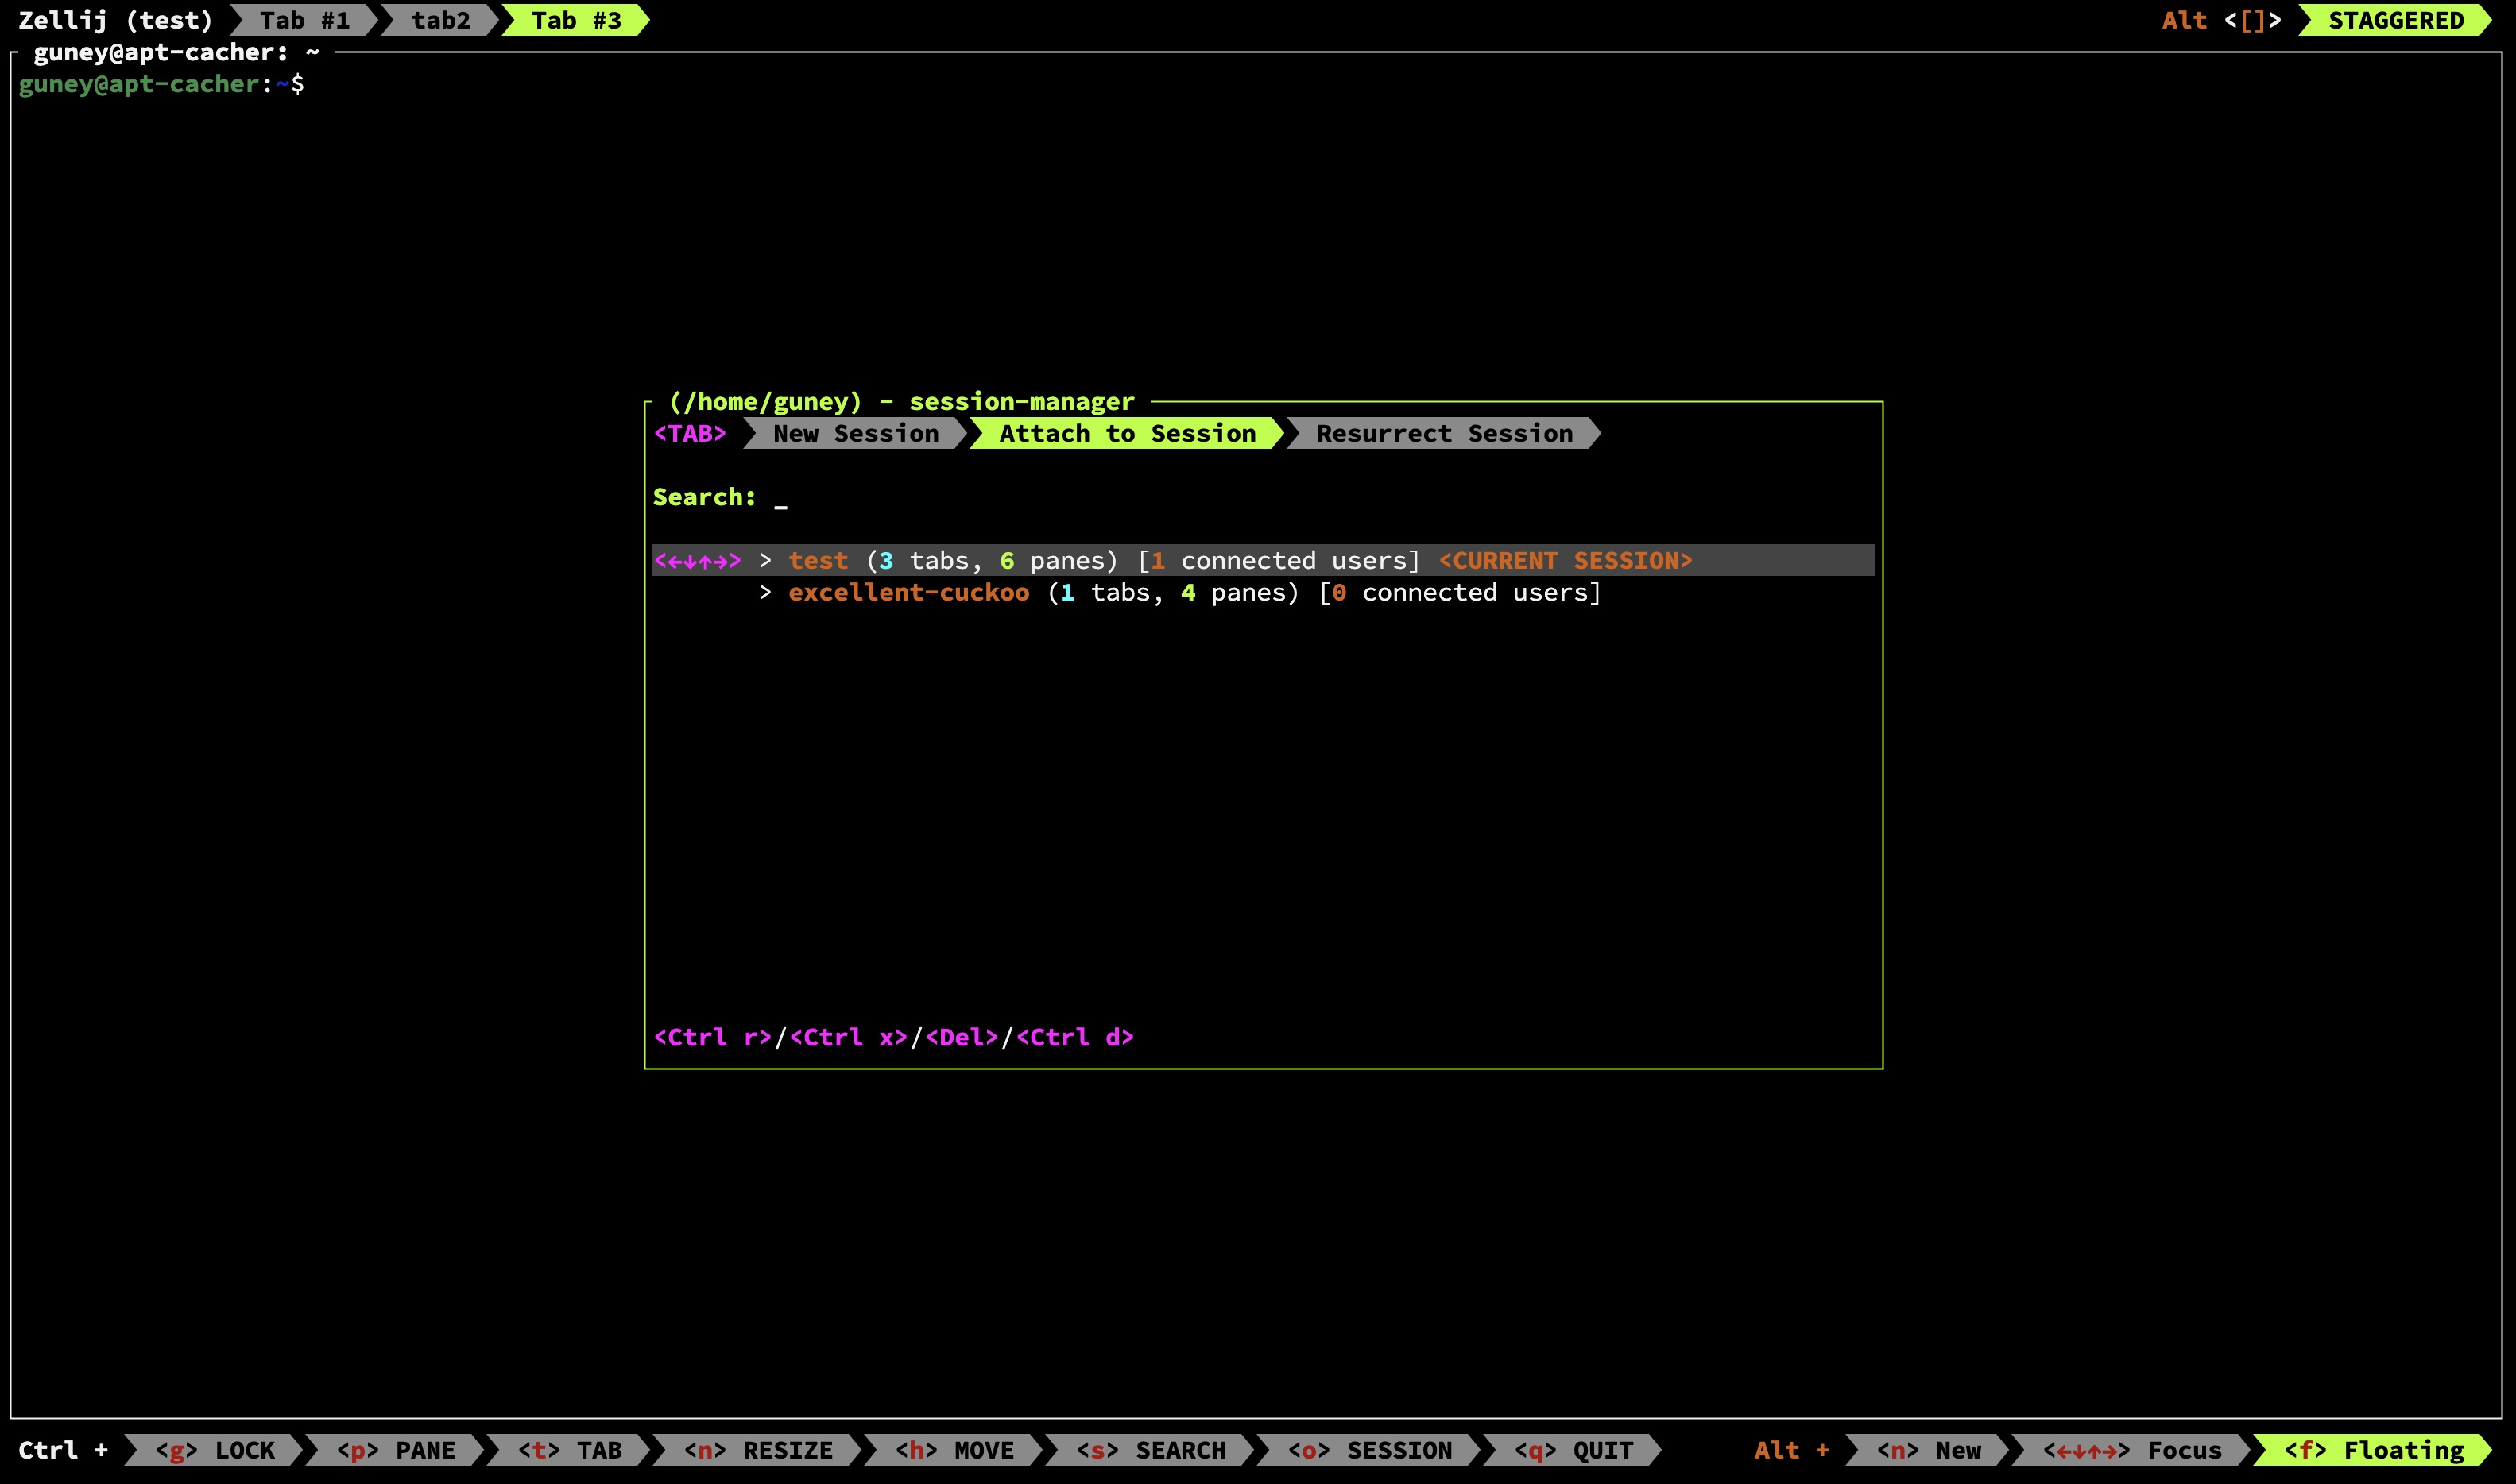
Task: Toggle the Floating panes button
Action: coord(2373,1450)
